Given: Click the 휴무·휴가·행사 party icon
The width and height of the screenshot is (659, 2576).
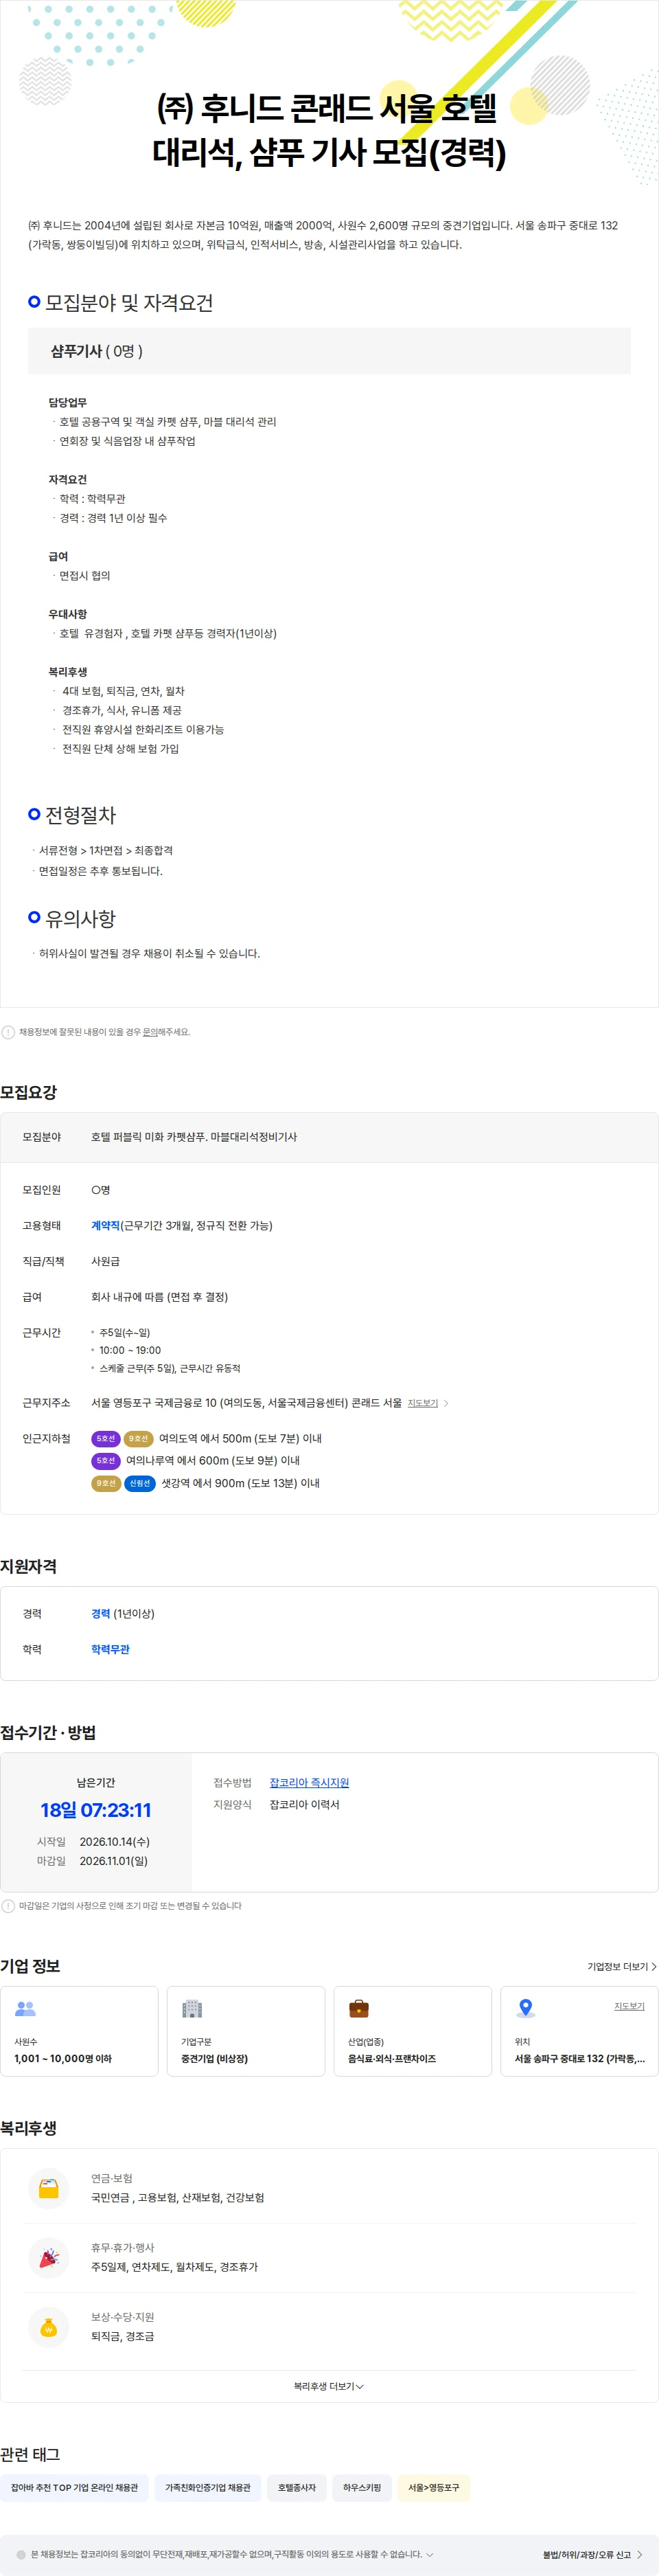Looking at the screenshot, I should click(x=48, y=2257).
